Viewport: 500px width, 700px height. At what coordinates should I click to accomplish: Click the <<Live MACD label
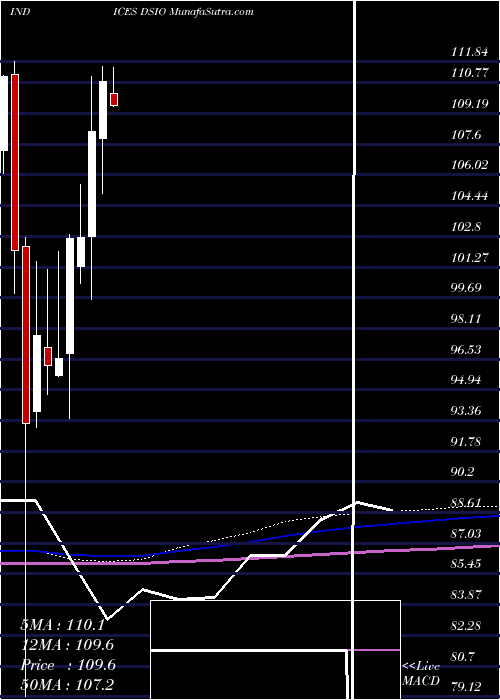[421, 673]
